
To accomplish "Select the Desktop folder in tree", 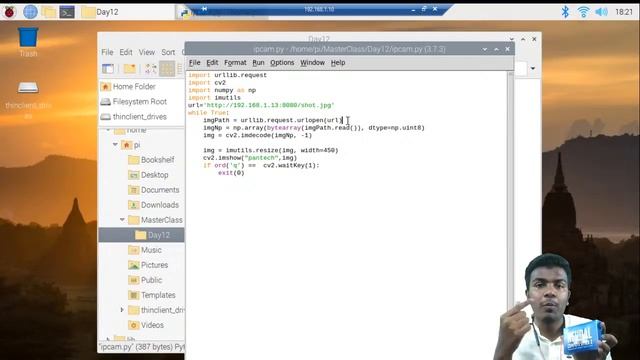I will 148,175.
